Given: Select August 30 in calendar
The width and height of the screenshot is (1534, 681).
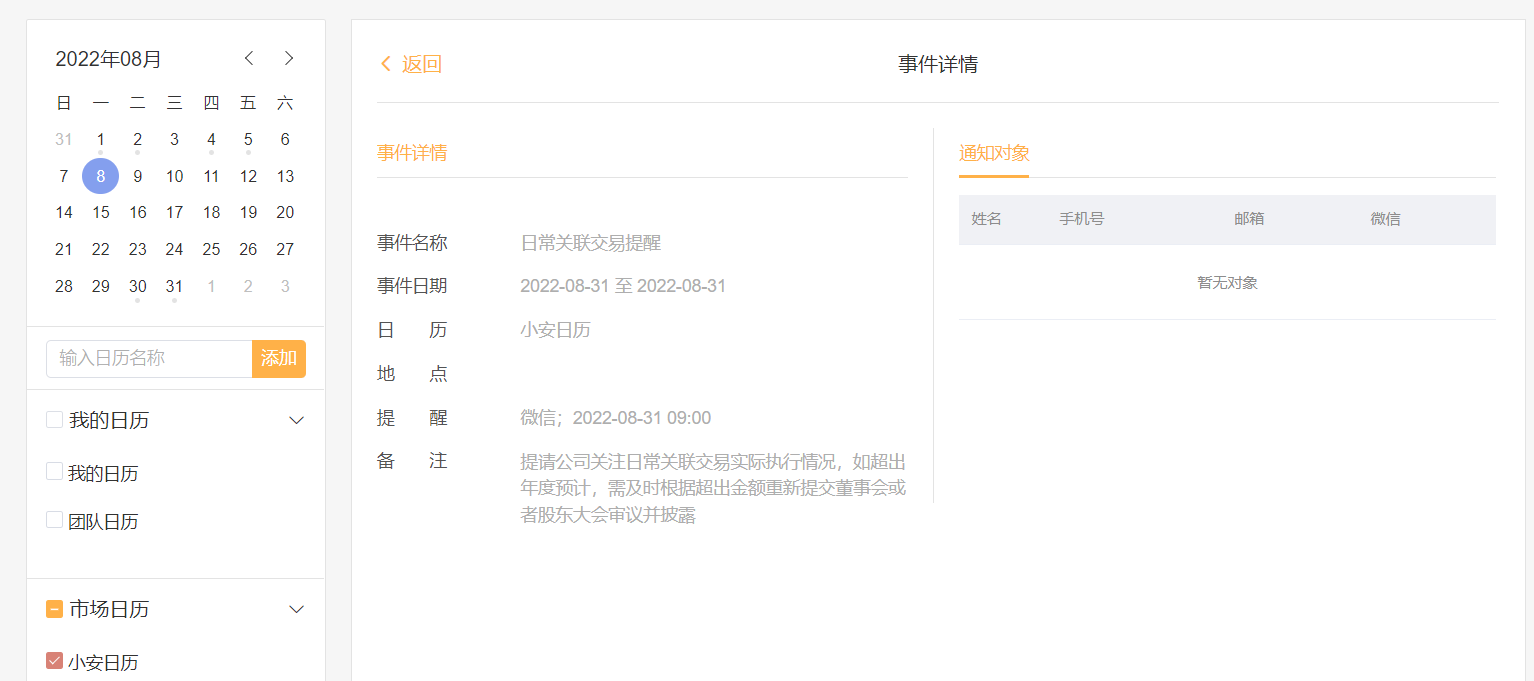Looking at the screenshot, I should tap(138, 286).
